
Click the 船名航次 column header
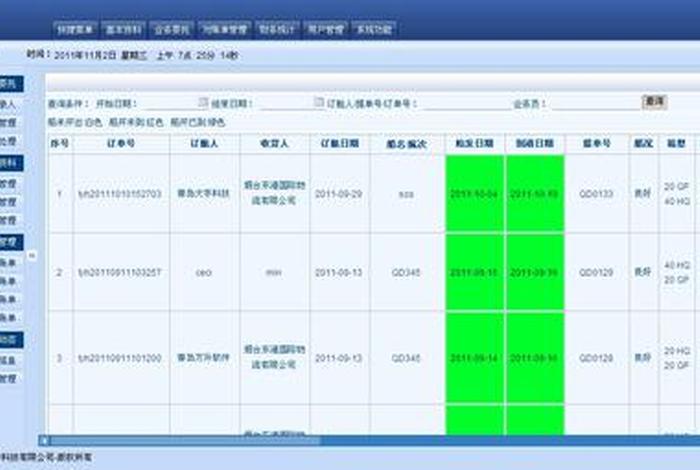(407, 143)
